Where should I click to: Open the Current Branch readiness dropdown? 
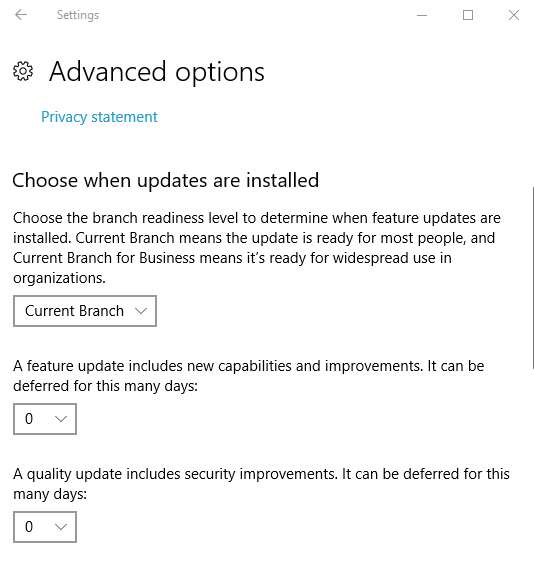click(85, 311)
